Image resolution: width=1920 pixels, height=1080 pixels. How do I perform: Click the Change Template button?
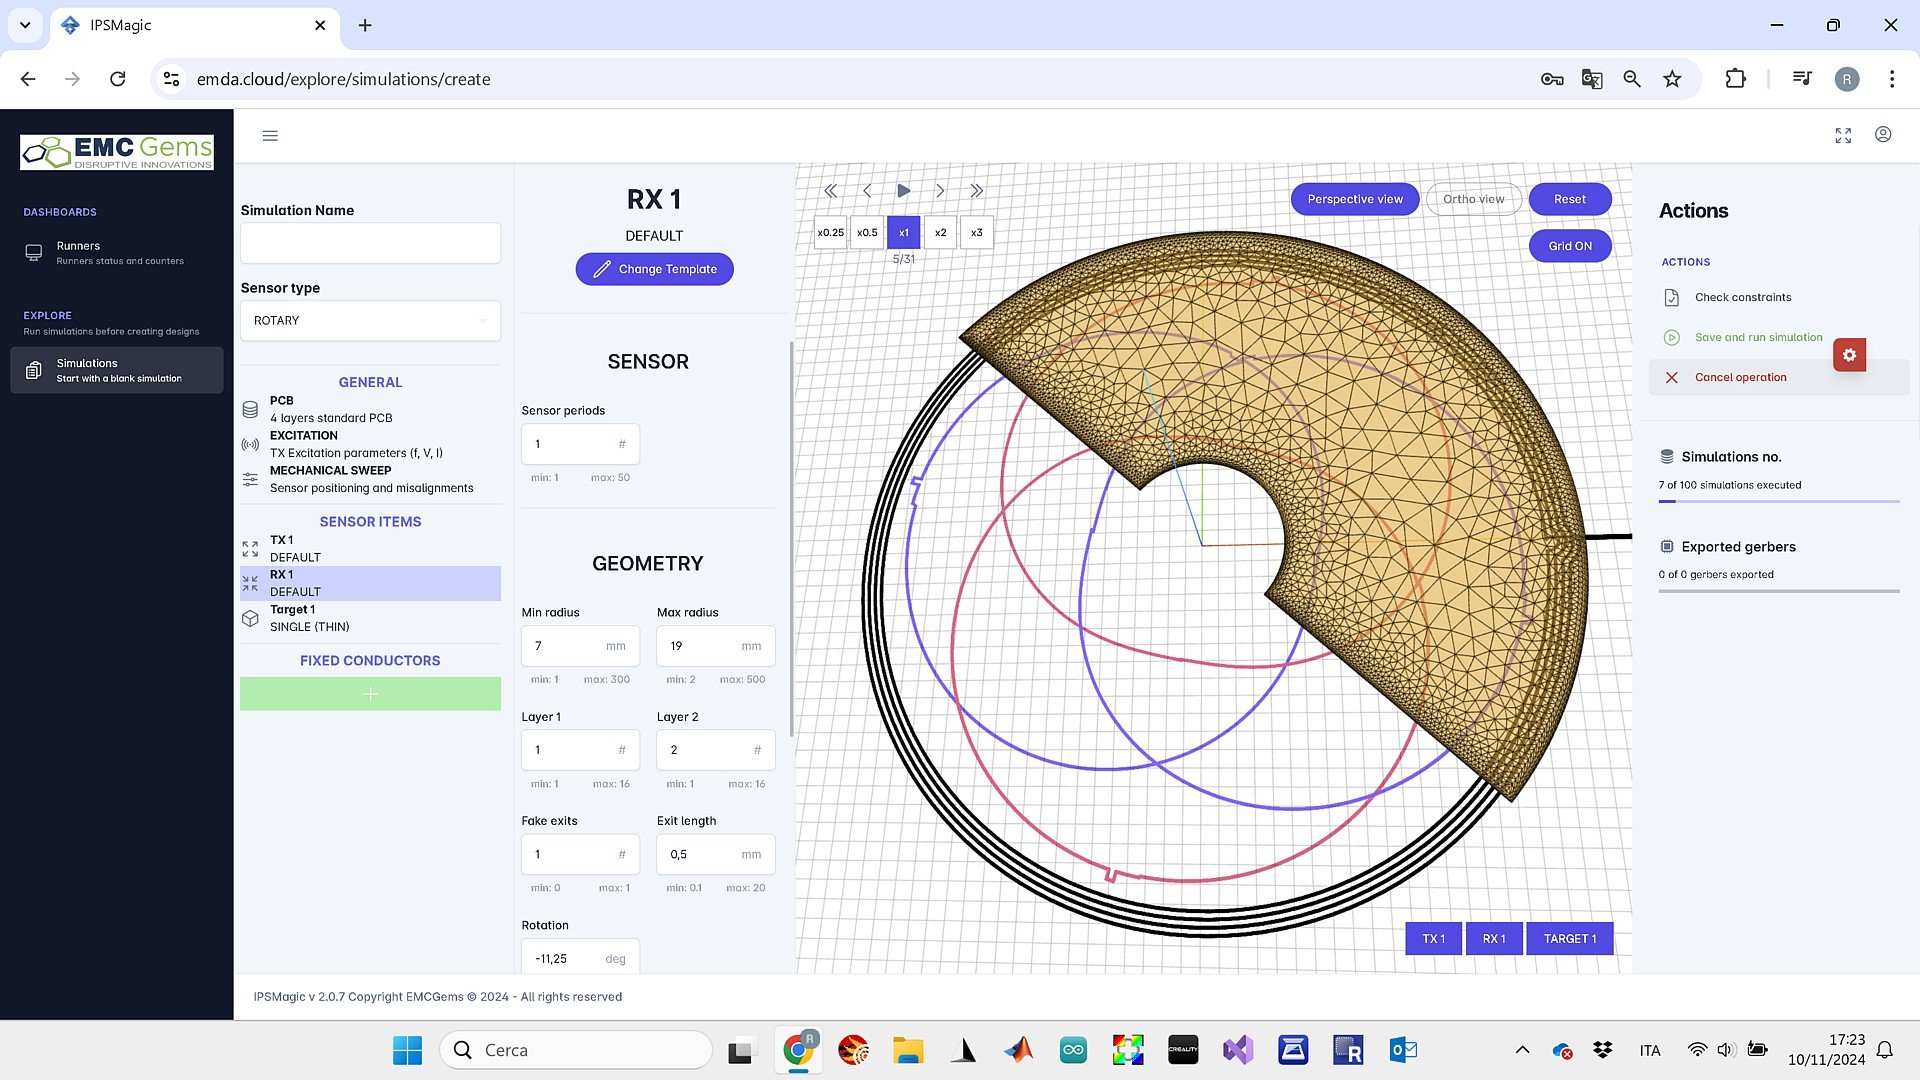click(x=654, y=269)
